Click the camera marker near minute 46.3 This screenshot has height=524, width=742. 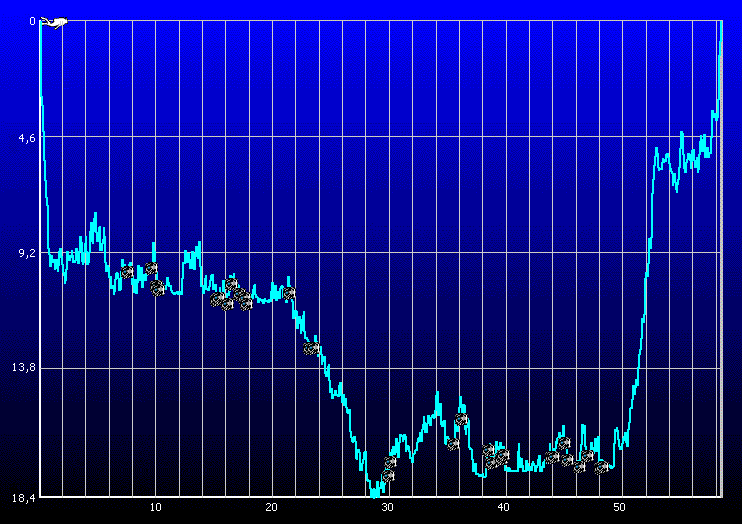(579, 468)
